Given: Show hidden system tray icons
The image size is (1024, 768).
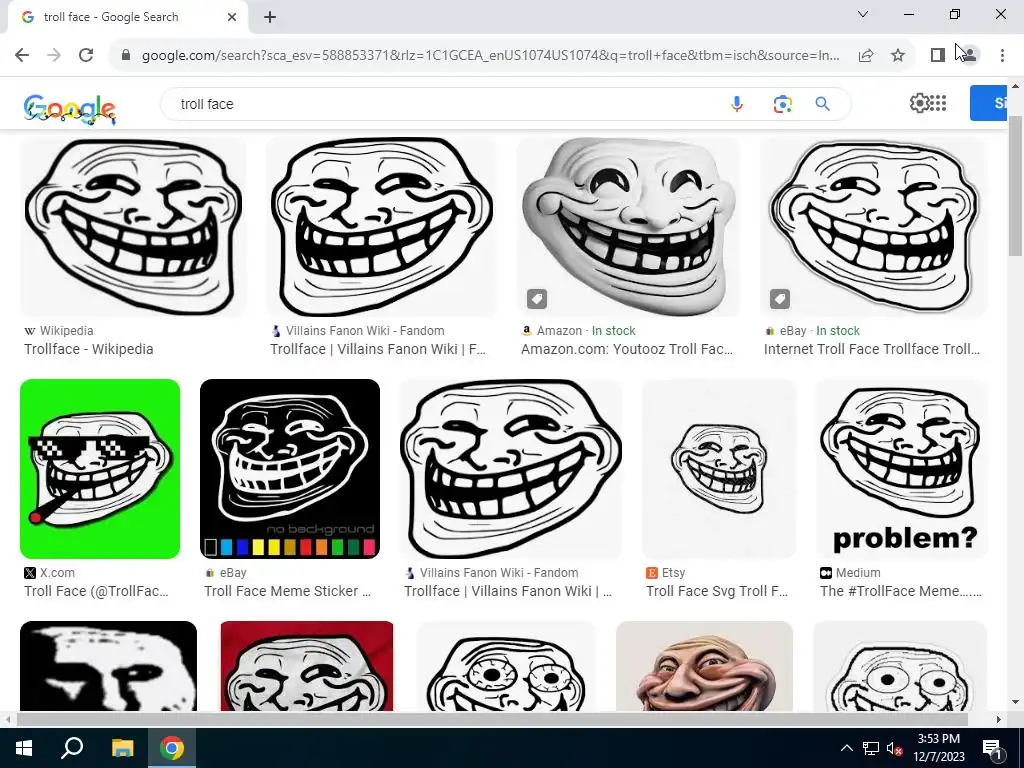Looking at the screenshot, I should (846, 748).
